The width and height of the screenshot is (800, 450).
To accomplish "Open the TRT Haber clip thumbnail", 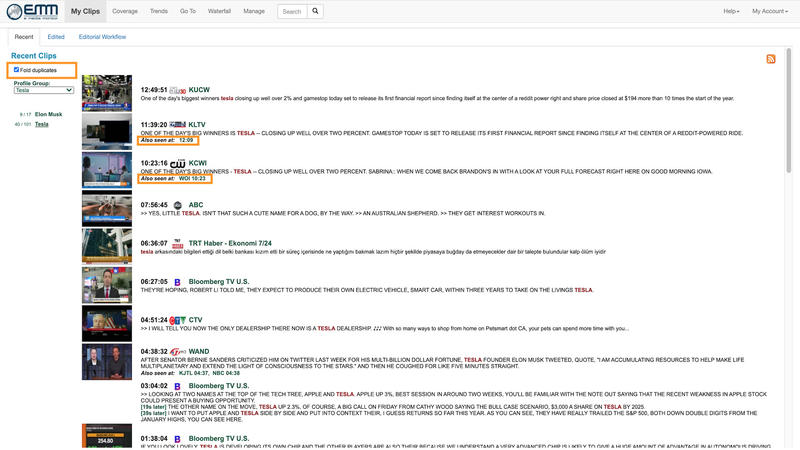I will (106, 246).
